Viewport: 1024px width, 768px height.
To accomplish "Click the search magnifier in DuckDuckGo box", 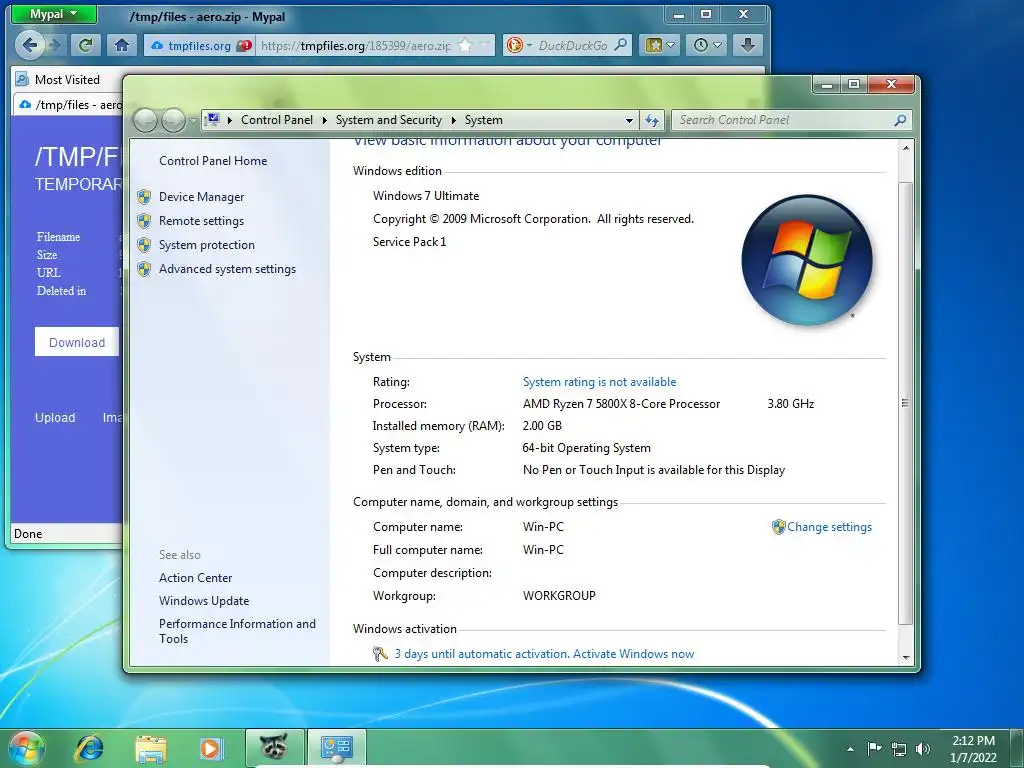I will [x=621, y=45].
